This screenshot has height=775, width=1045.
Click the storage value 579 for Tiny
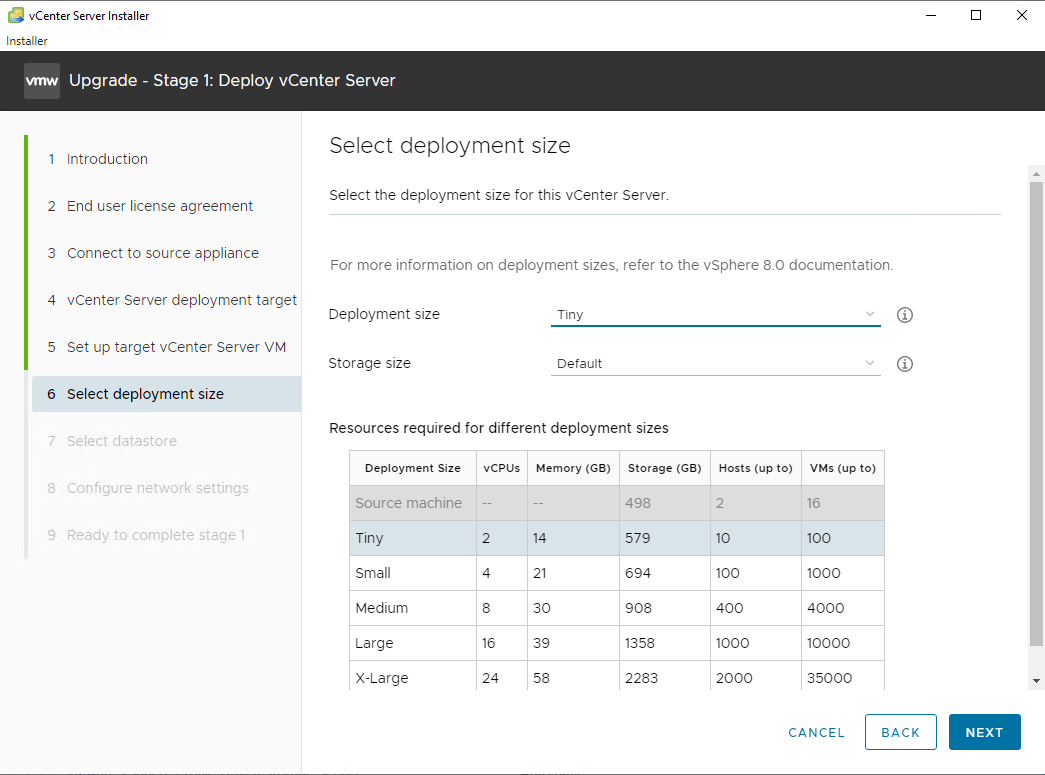coord(637,538)
